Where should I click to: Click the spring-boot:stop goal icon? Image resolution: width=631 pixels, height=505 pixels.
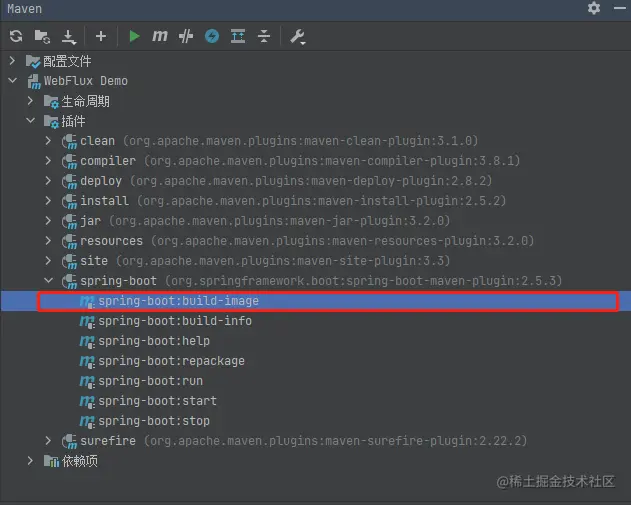click(x=87, y=421)
